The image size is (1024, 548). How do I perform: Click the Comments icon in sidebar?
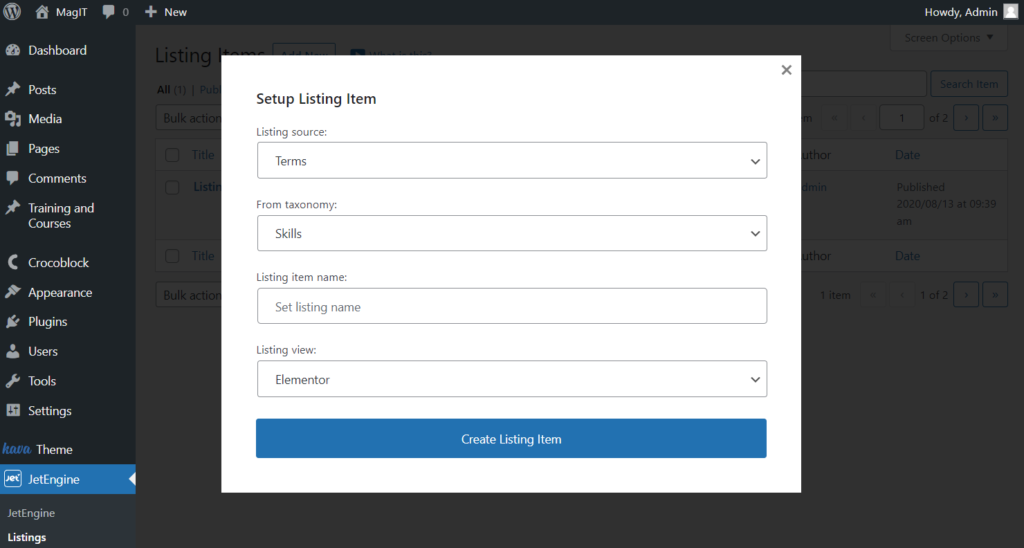click(x=12, y=178)
